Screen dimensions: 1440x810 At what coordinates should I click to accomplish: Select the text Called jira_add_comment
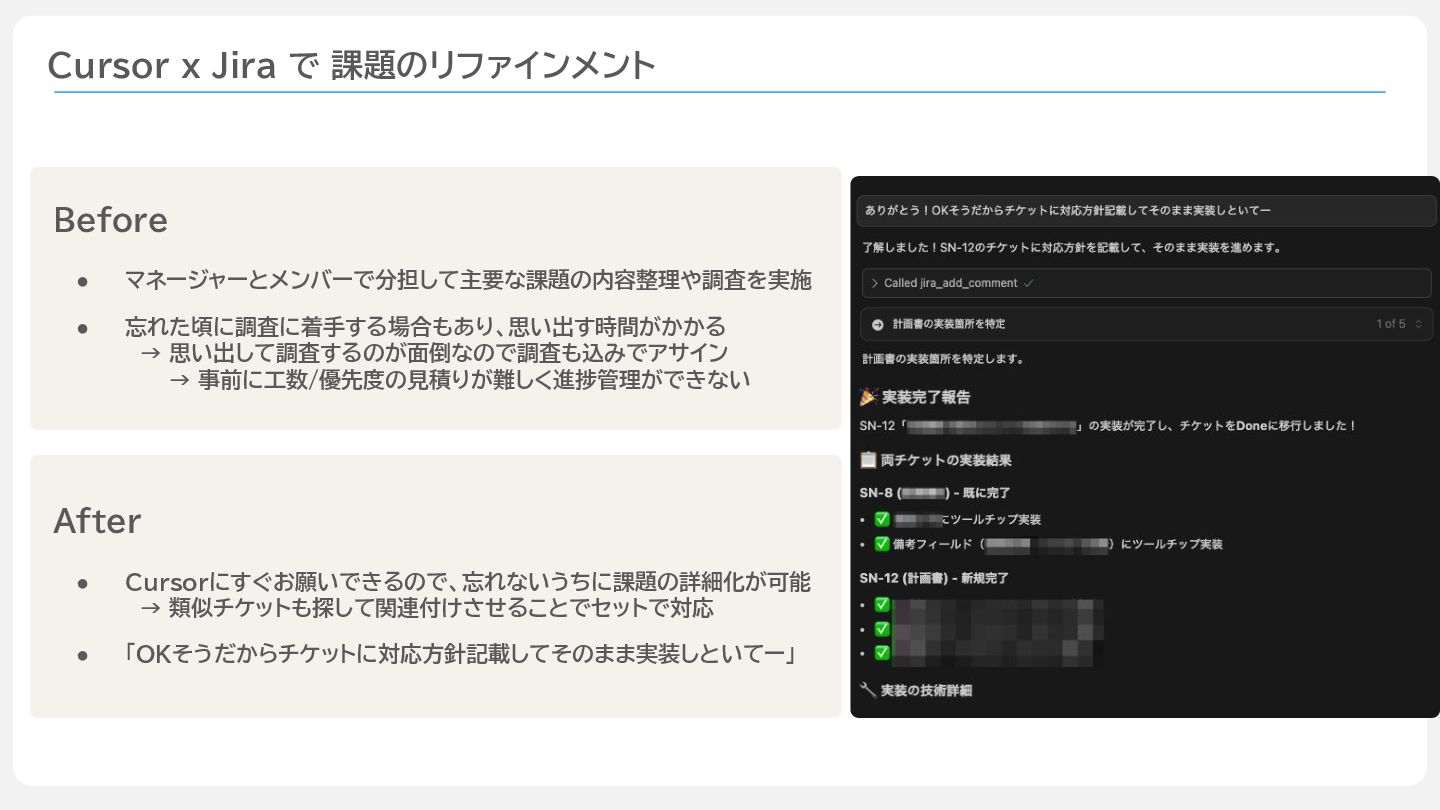click(951, 283)
